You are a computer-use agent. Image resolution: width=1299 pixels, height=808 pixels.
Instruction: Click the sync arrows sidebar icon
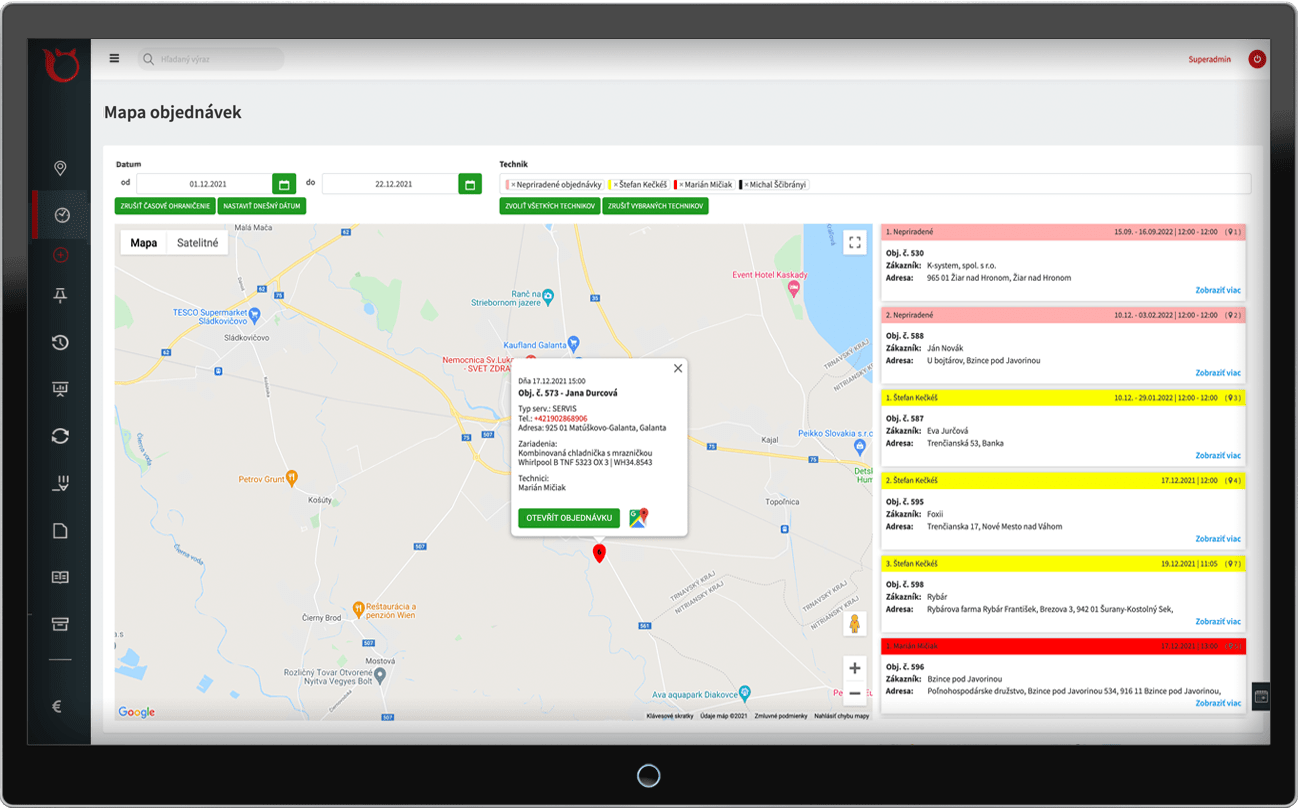click(60, 436)
